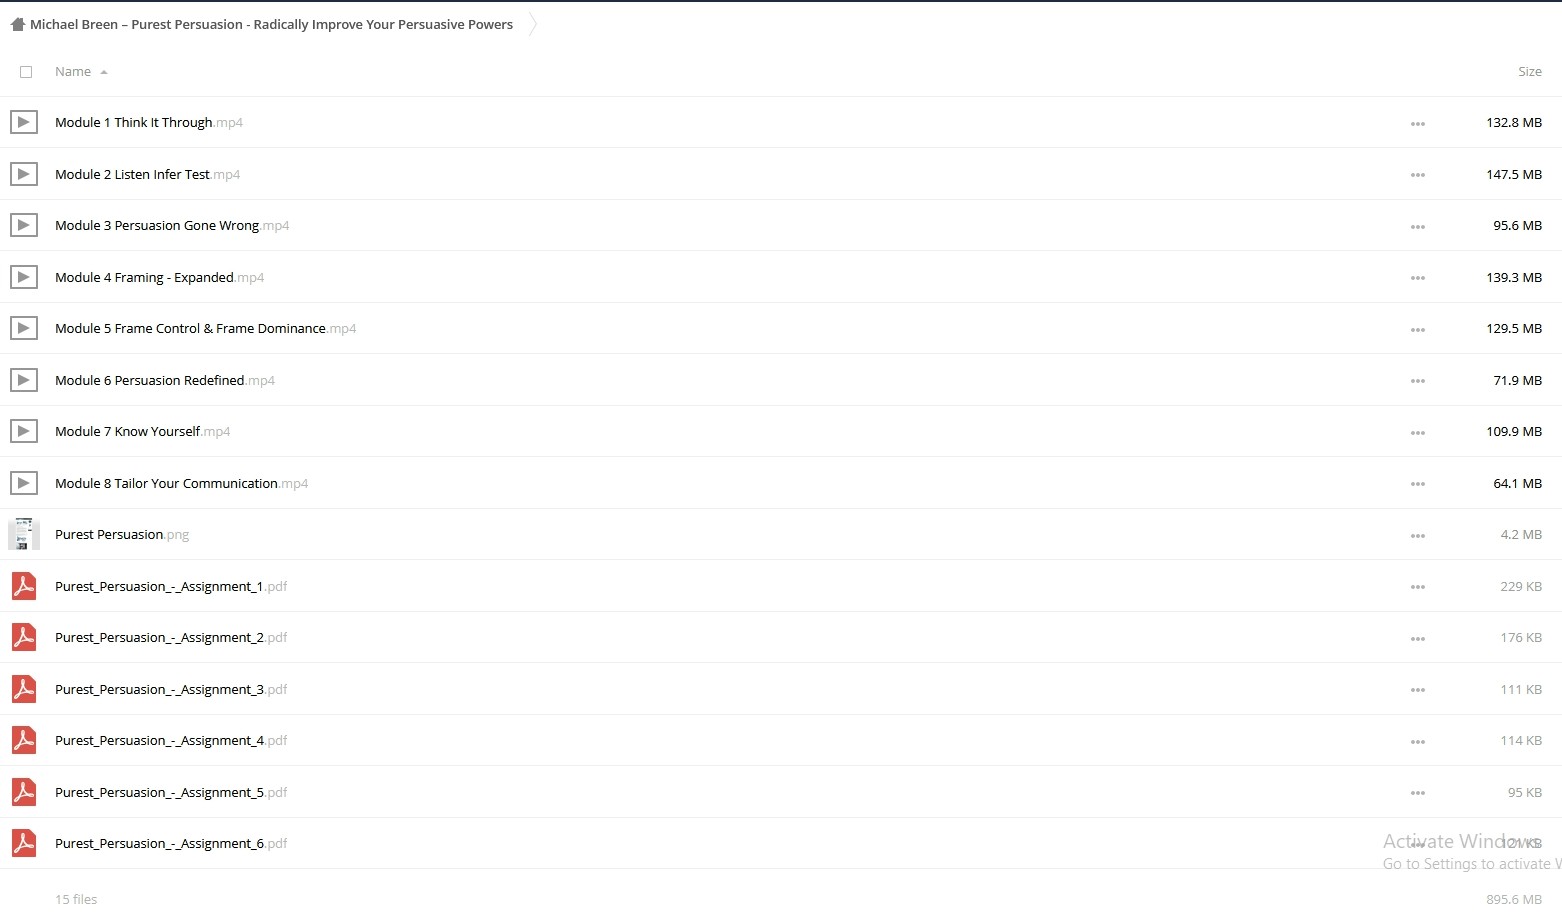The image size is (1562, 915).
Task: Open Purest_Persuasion_-_Assignment_2.pdf file name
Action: tap(171, 637)
